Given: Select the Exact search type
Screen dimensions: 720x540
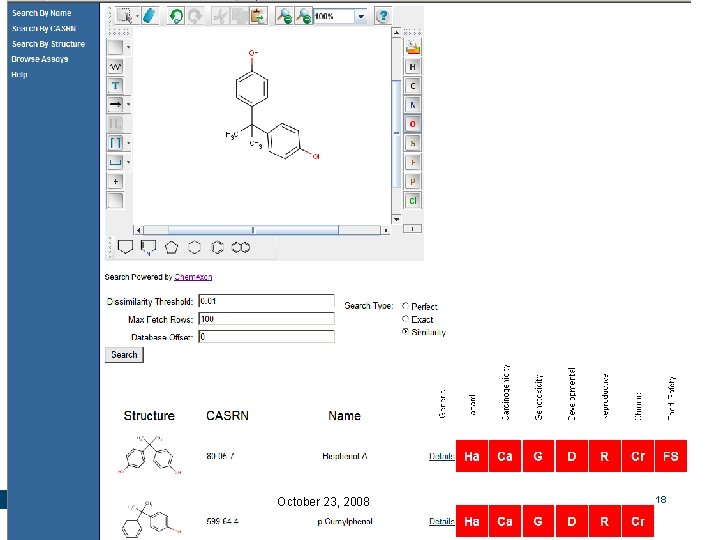Looking at the screenshot, I should point(405,319).
